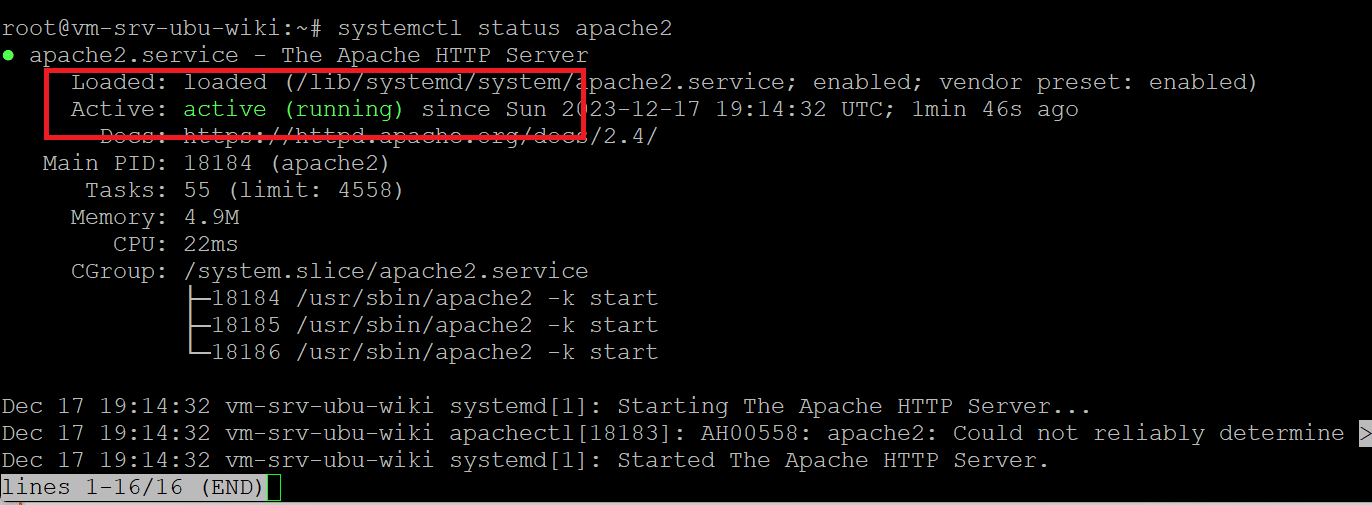Click the /system.slice/apache2.service CGroup path
Image resolution: width=1372 pixels, height=505 pixels.
coord(386,272)
